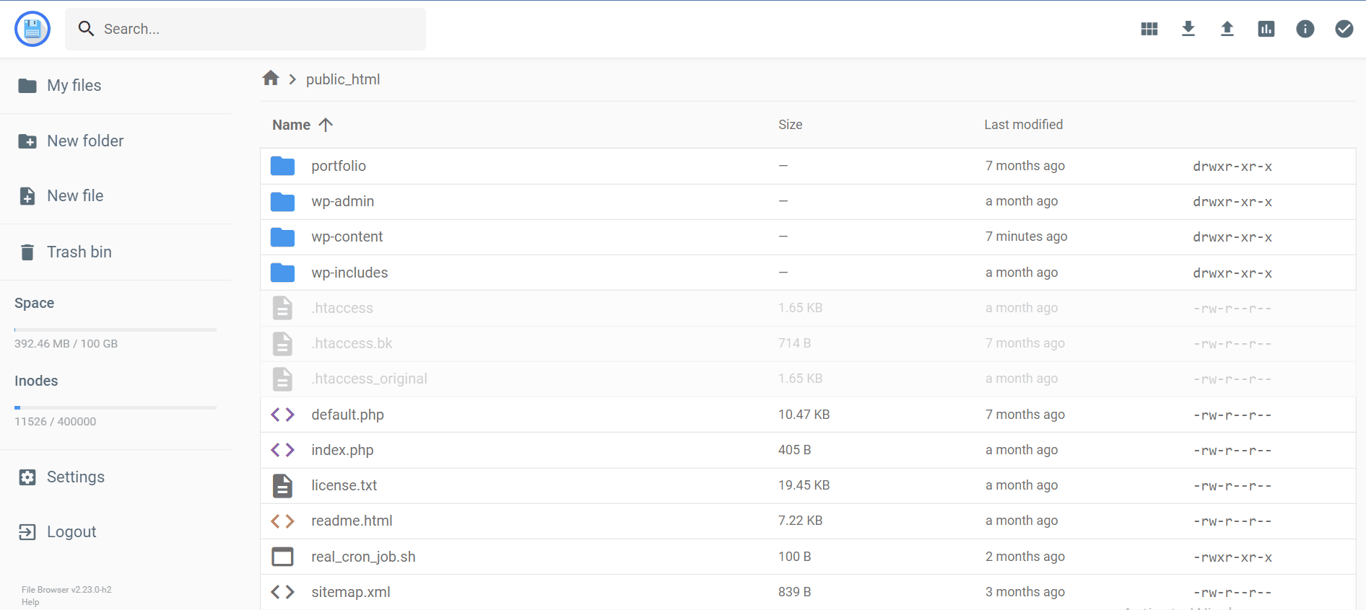Image resolution: width=1366 pixels, height=610 pixels.
Task: Click the Logout button
Action: tap(30, 531)
